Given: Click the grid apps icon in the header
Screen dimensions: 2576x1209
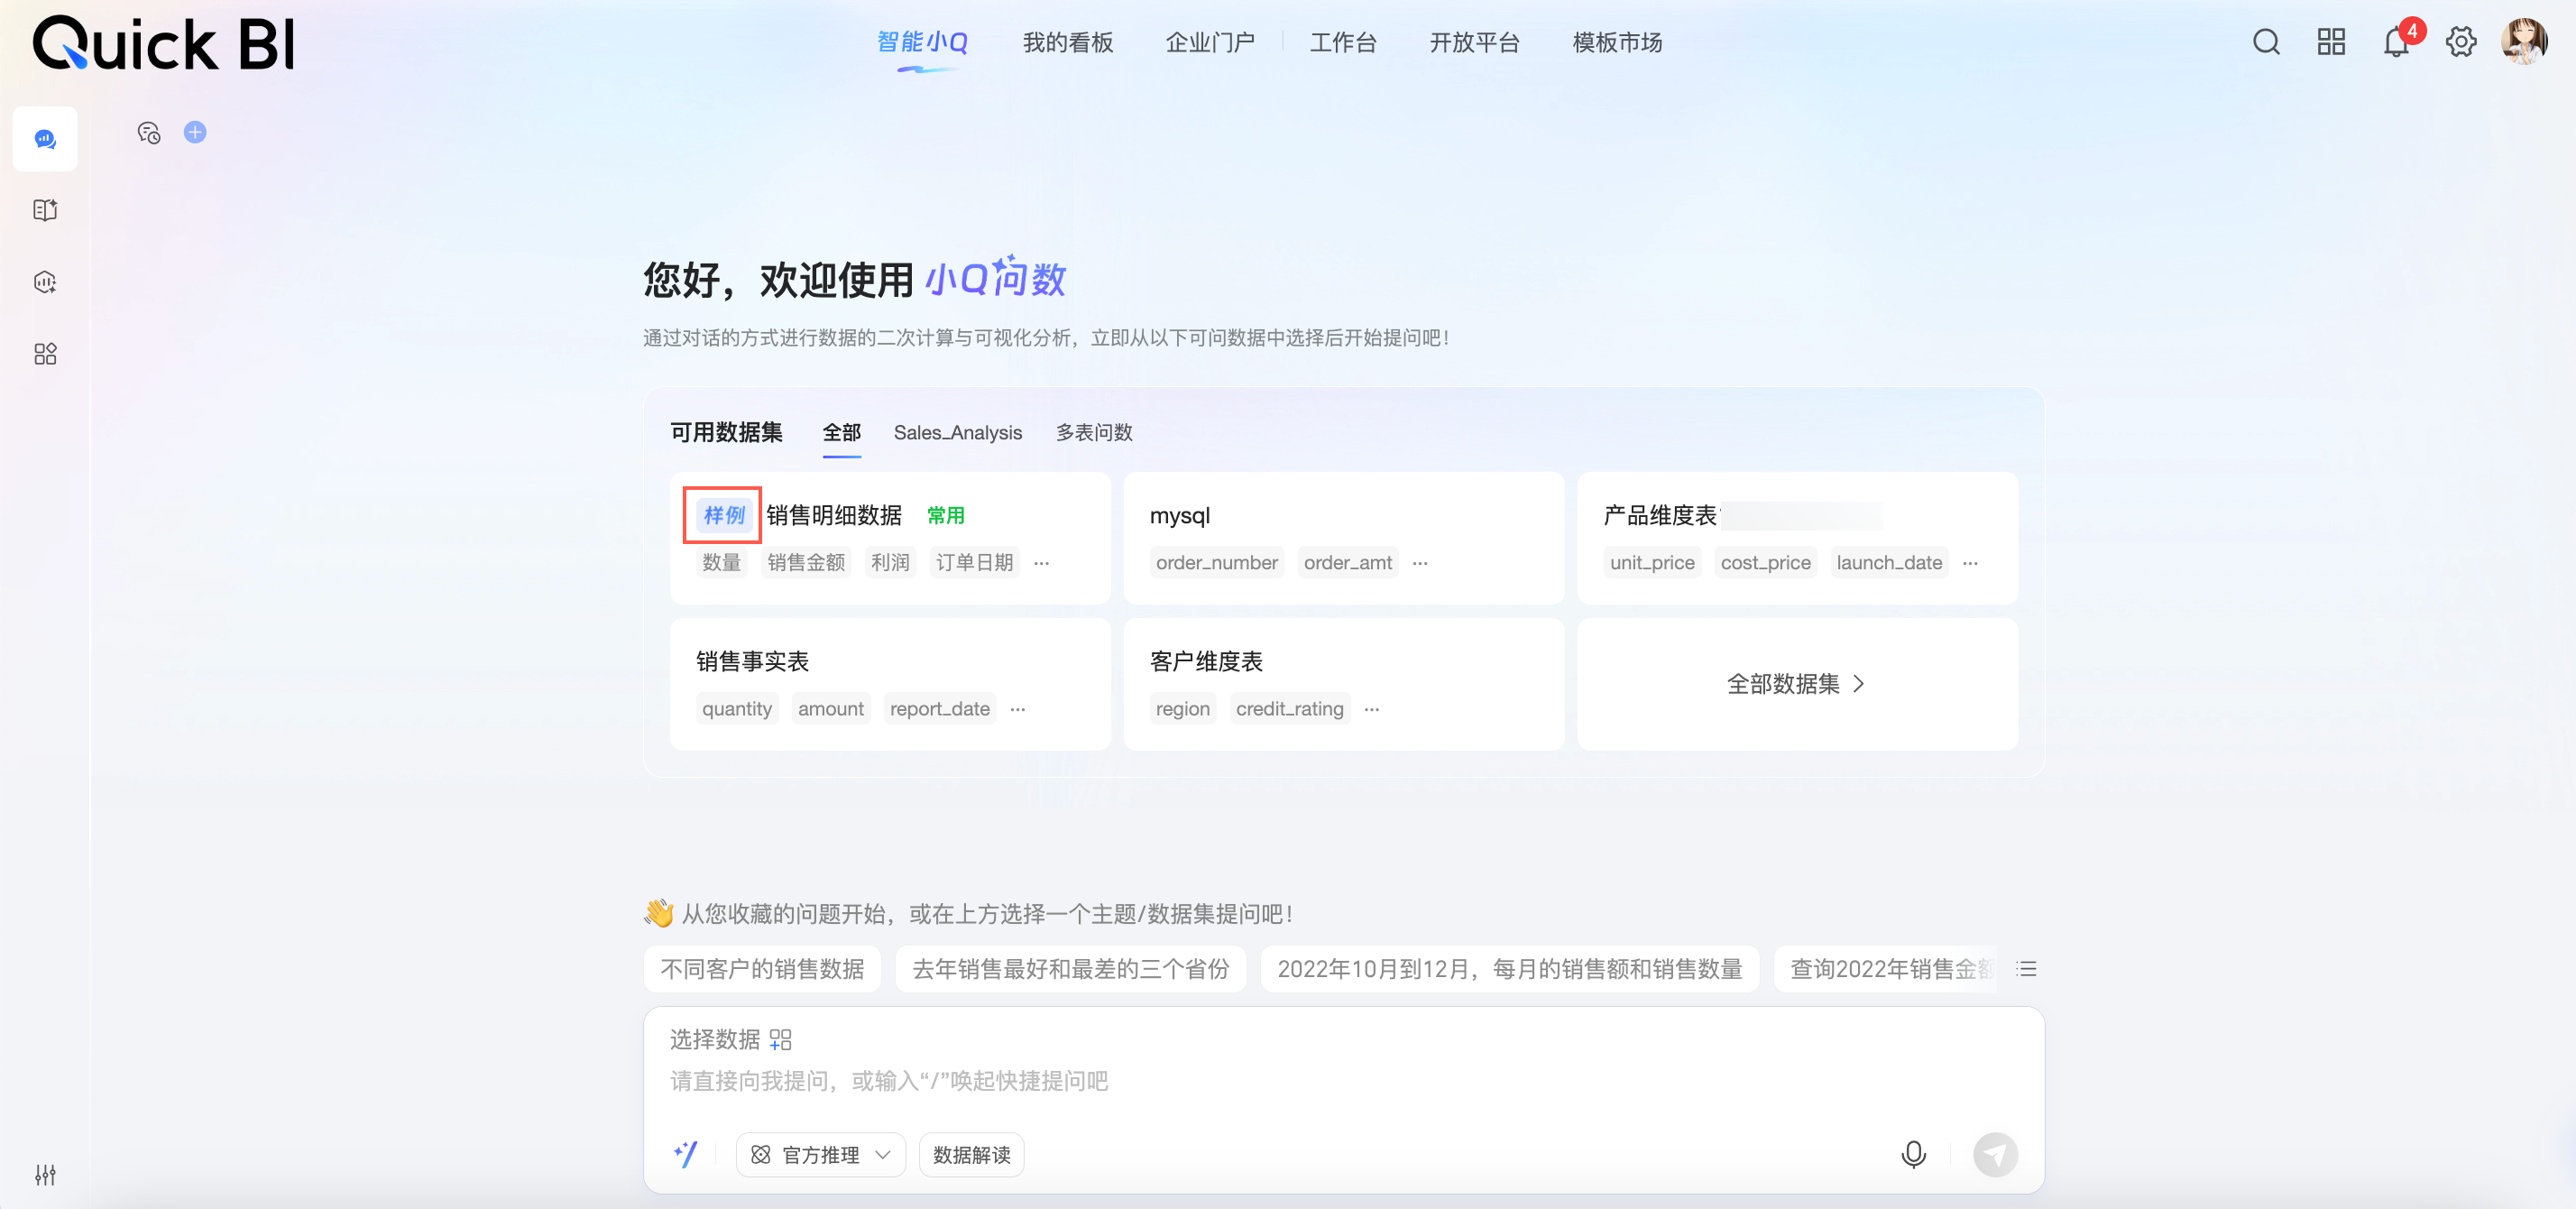Looking at the screenshot, I should (2331, 42).
